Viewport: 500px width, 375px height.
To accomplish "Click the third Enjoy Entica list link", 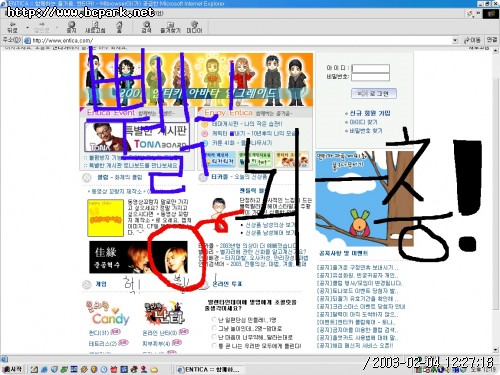I will coord(242,143).
